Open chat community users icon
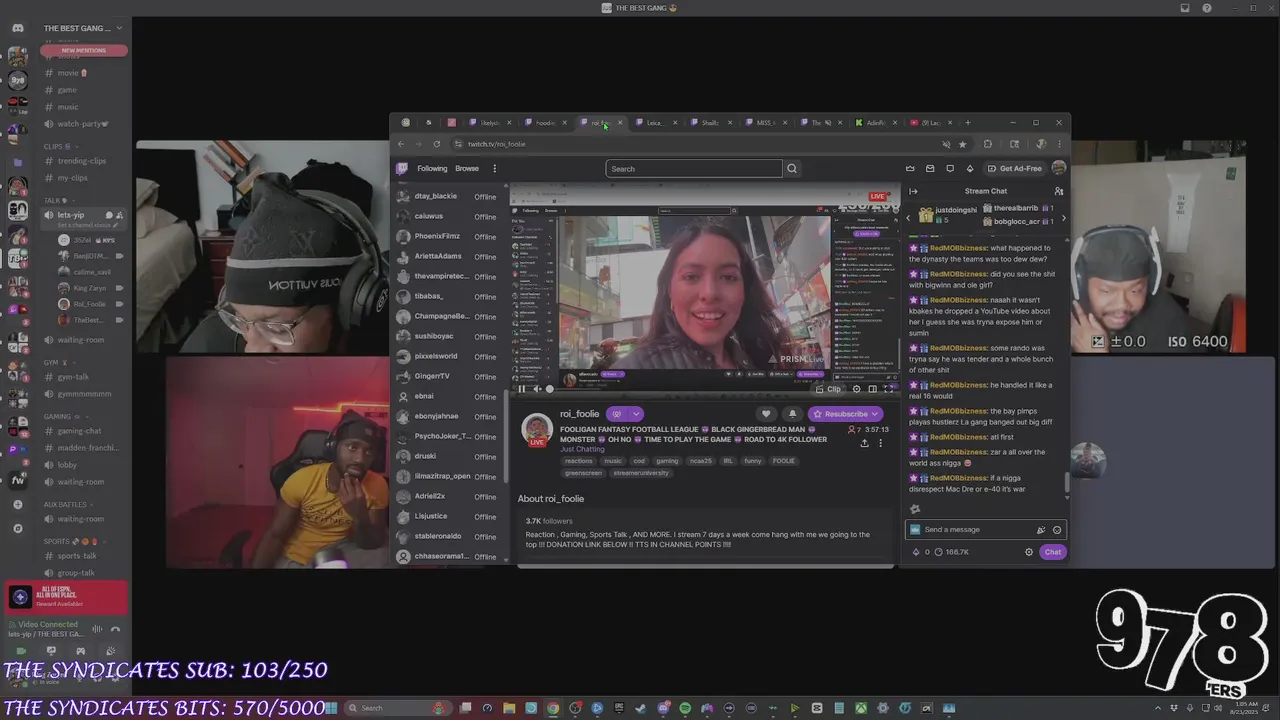Viewport: 1280px width, 720px height. pyautogui.click(x=1059, y=191)
